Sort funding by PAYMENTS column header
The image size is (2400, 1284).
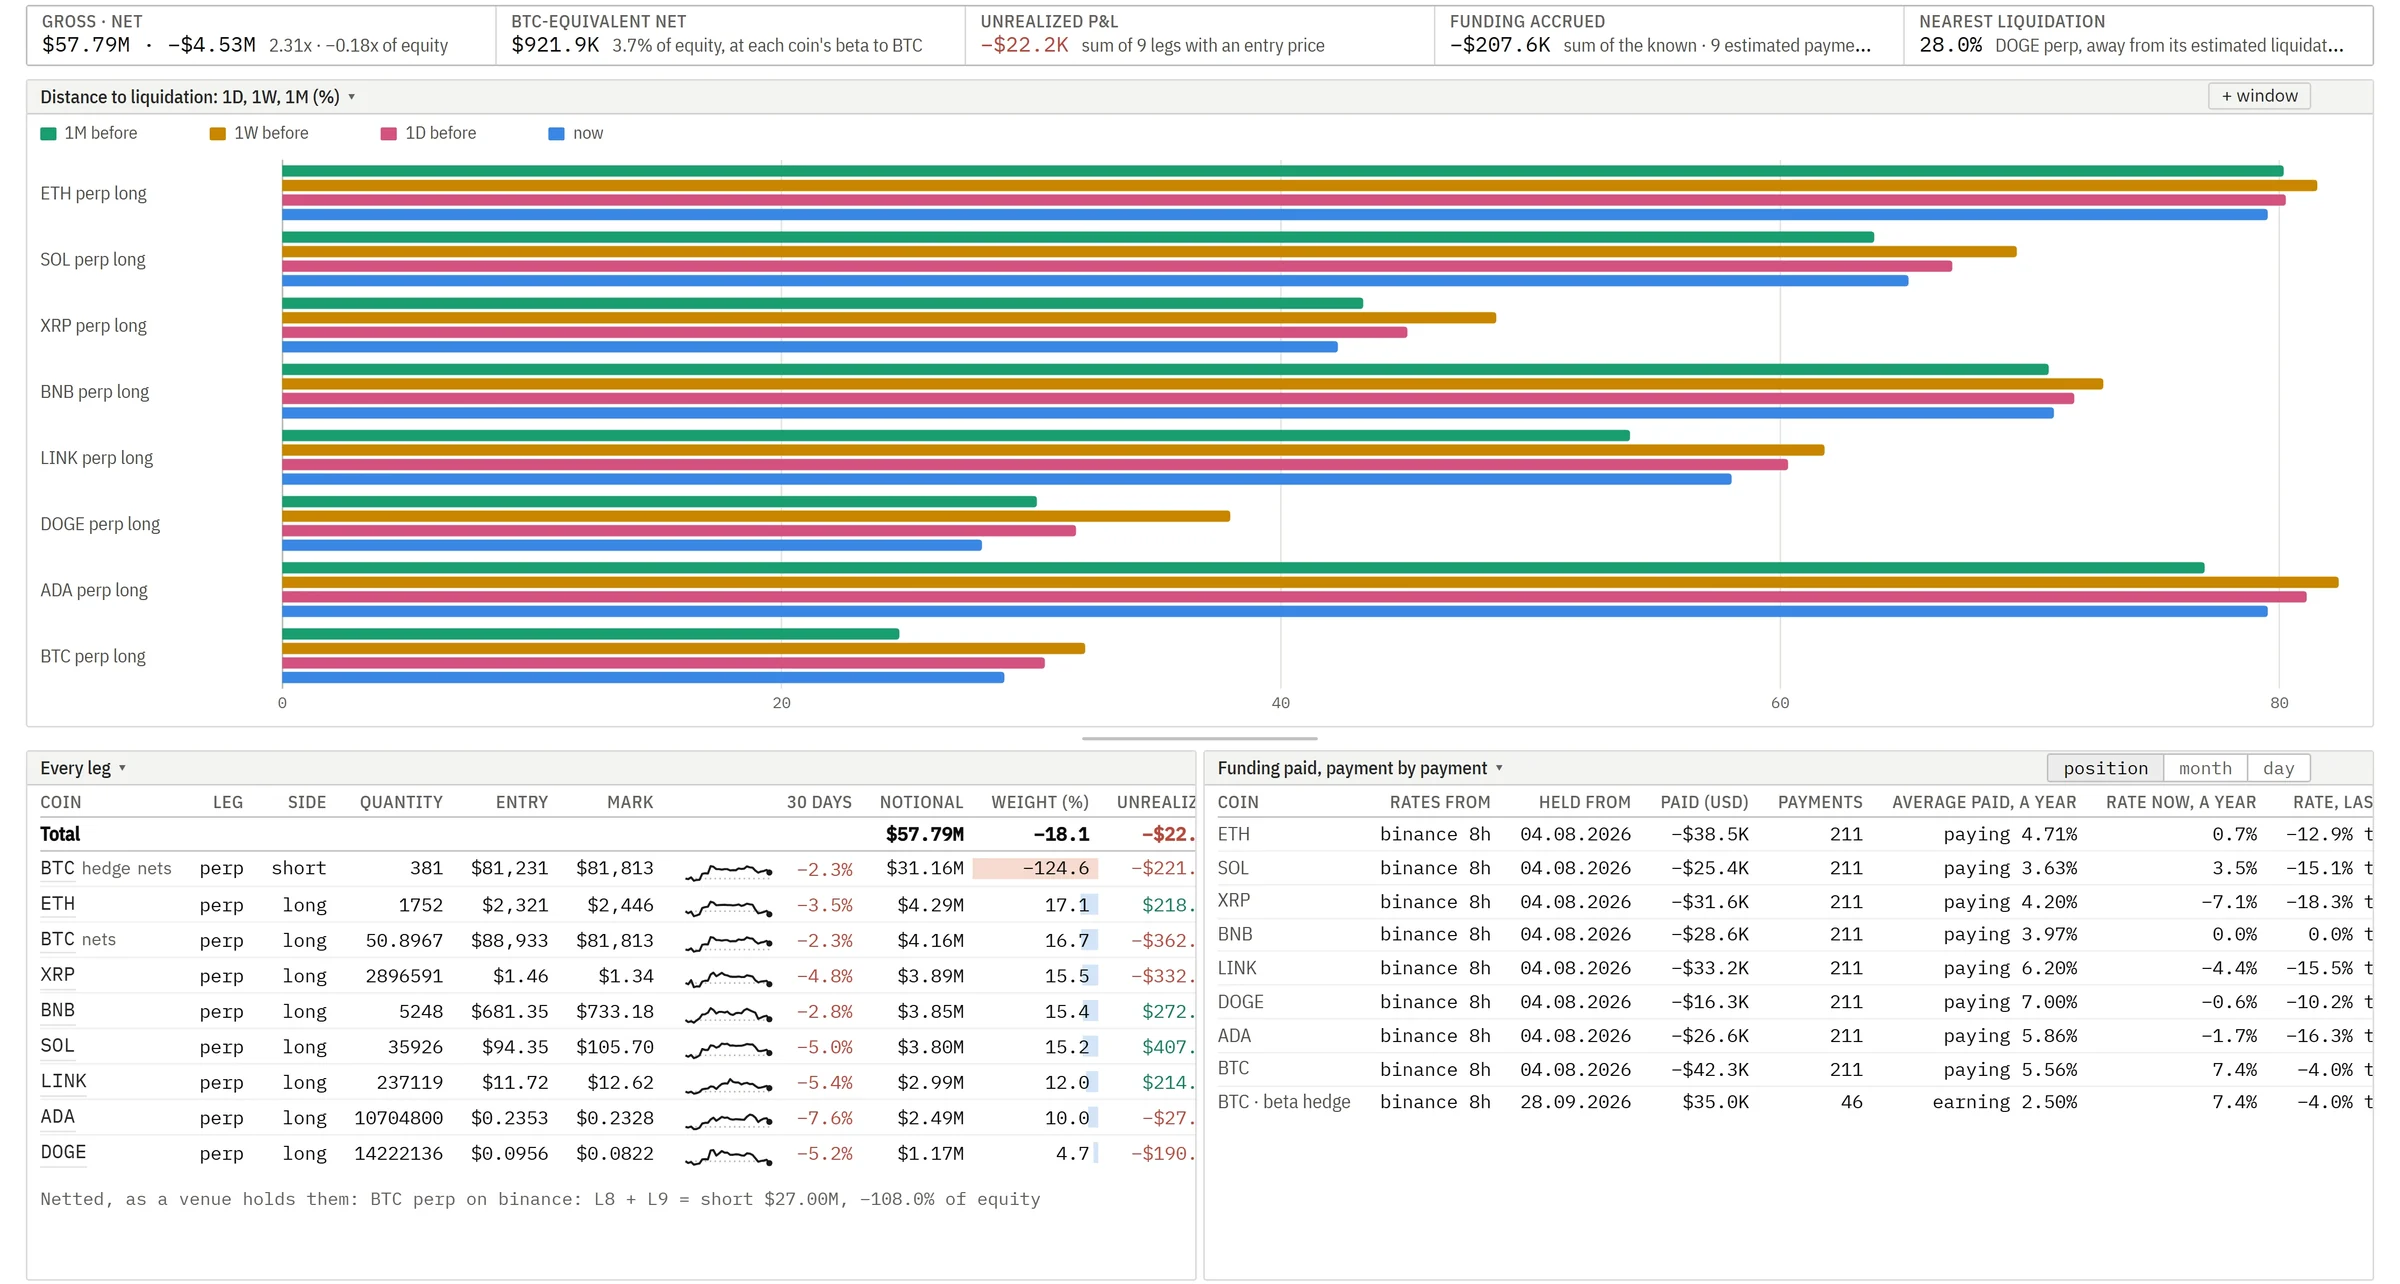click(1820, 802)
